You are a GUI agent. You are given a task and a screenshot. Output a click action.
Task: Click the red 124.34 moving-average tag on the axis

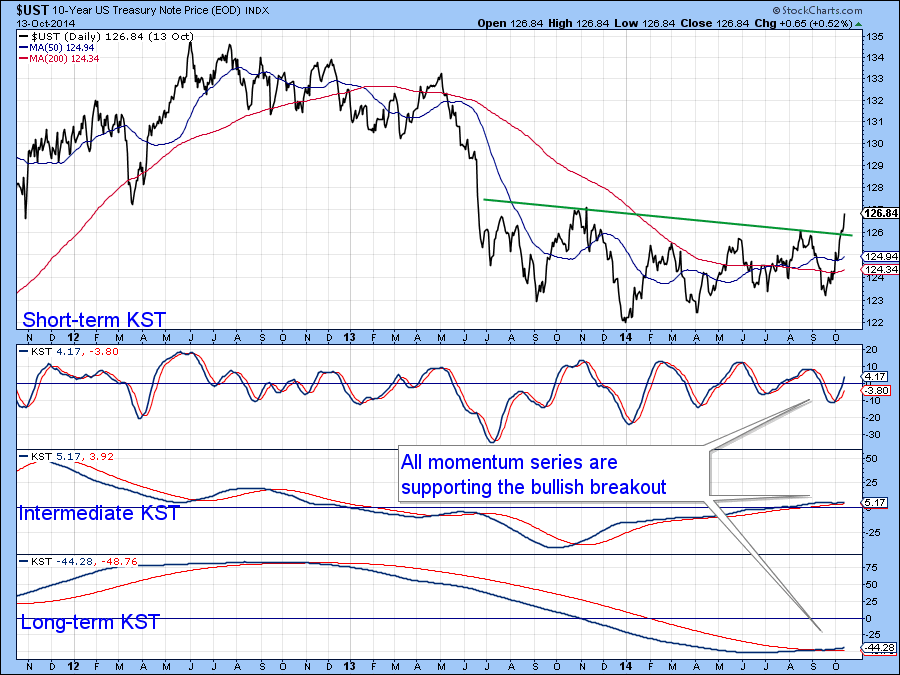click(x=880, y=269)
